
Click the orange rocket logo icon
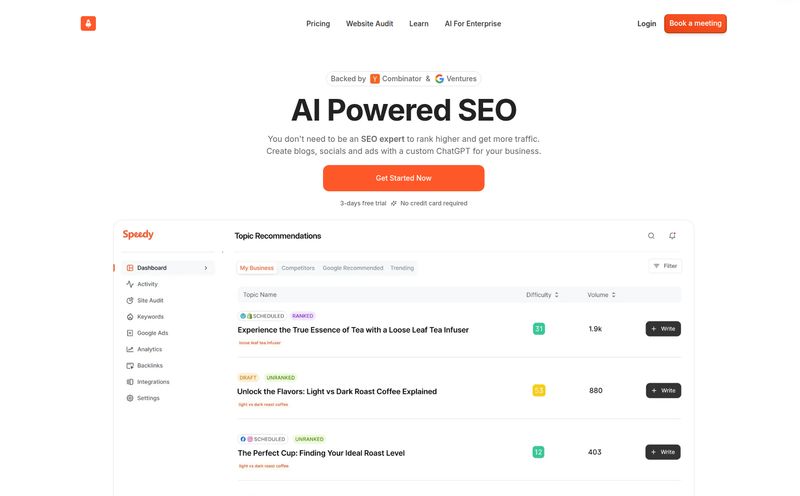88,23
